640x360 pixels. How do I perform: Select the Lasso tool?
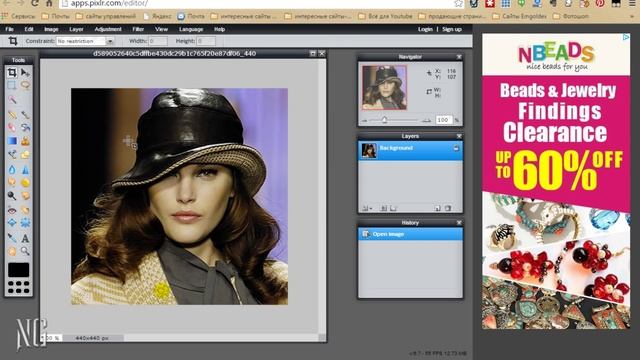(x=25, y=85)
